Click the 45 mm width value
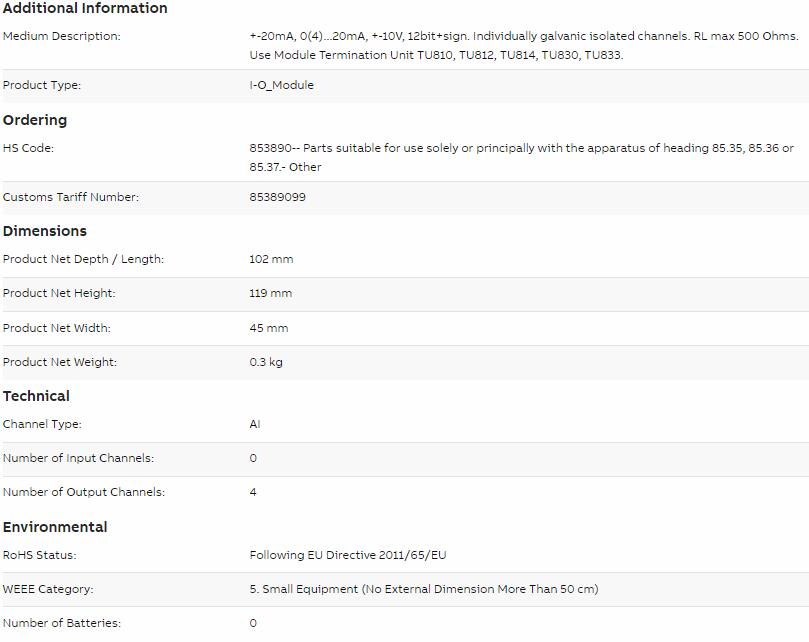Image resolution: width=809 pixels, height=642 pixels. click(269, 328)
